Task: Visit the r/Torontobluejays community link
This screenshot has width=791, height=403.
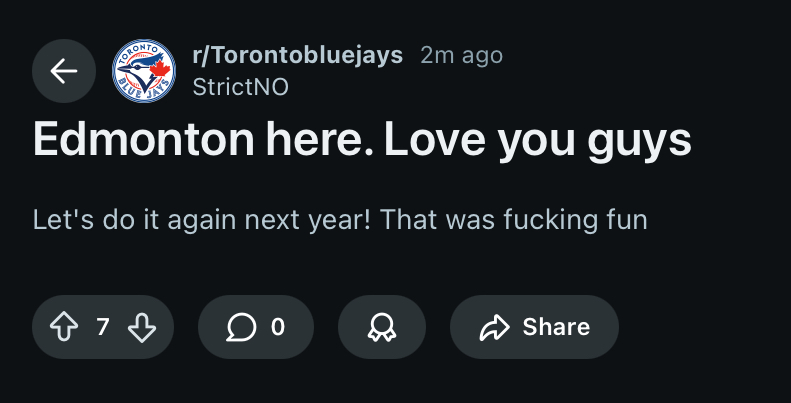Action: [298, 55]
